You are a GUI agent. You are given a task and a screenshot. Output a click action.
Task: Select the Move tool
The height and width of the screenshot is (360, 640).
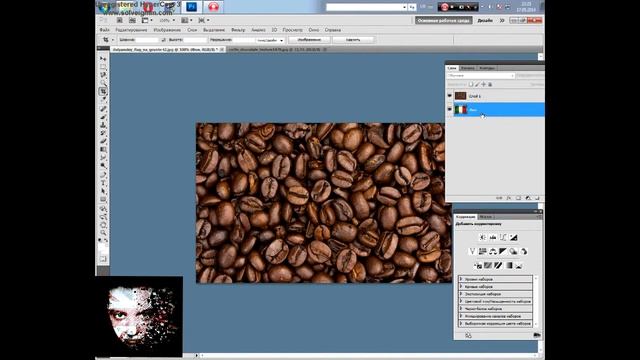103,58
